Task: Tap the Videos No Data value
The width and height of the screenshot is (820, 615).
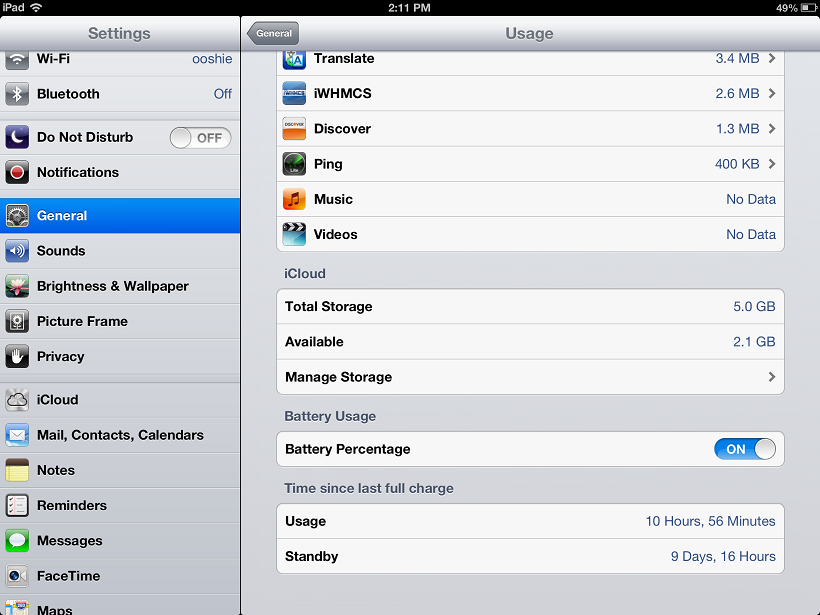Action: coord(751,234)
